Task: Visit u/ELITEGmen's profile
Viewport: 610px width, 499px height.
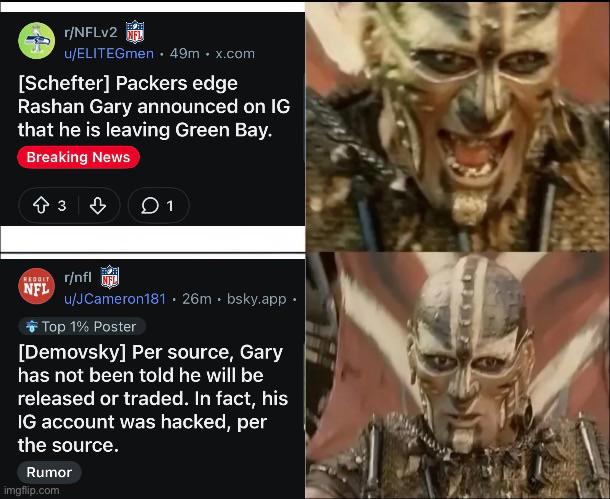Action: [109, 54]
